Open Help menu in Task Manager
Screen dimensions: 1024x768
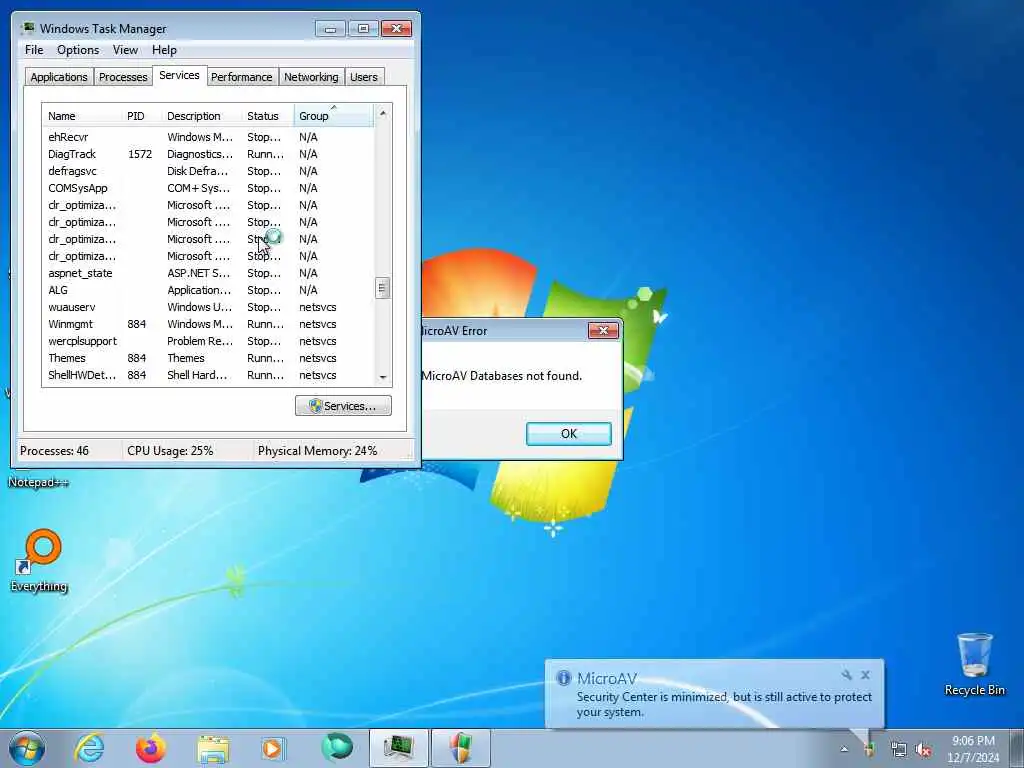pyautogui.click(x=165, y=50)
